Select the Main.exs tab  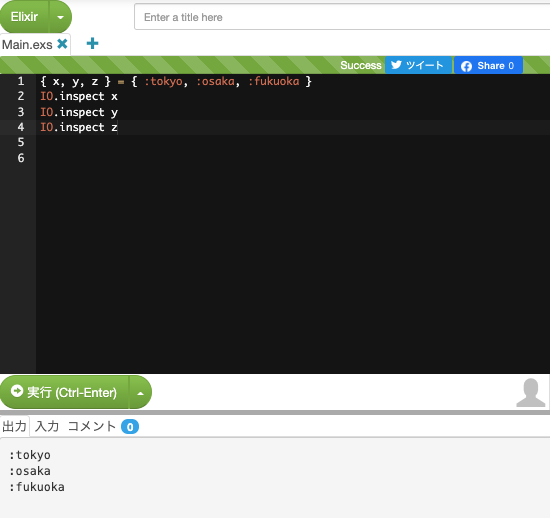(27, 45)
